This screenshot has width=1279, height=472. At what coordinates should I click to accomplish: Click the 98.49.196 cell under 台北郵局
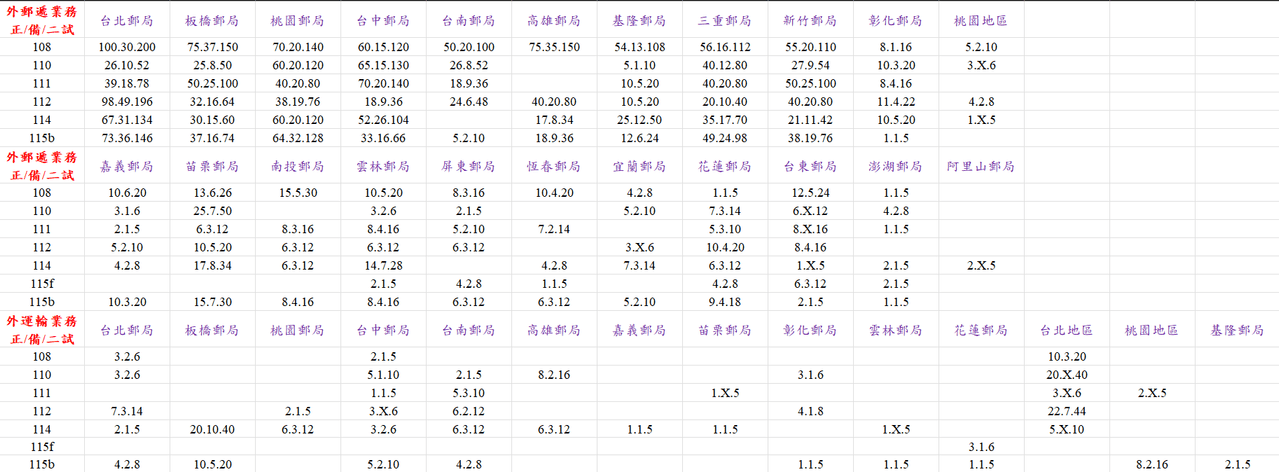pyautogui.click(x=127, y=101)
